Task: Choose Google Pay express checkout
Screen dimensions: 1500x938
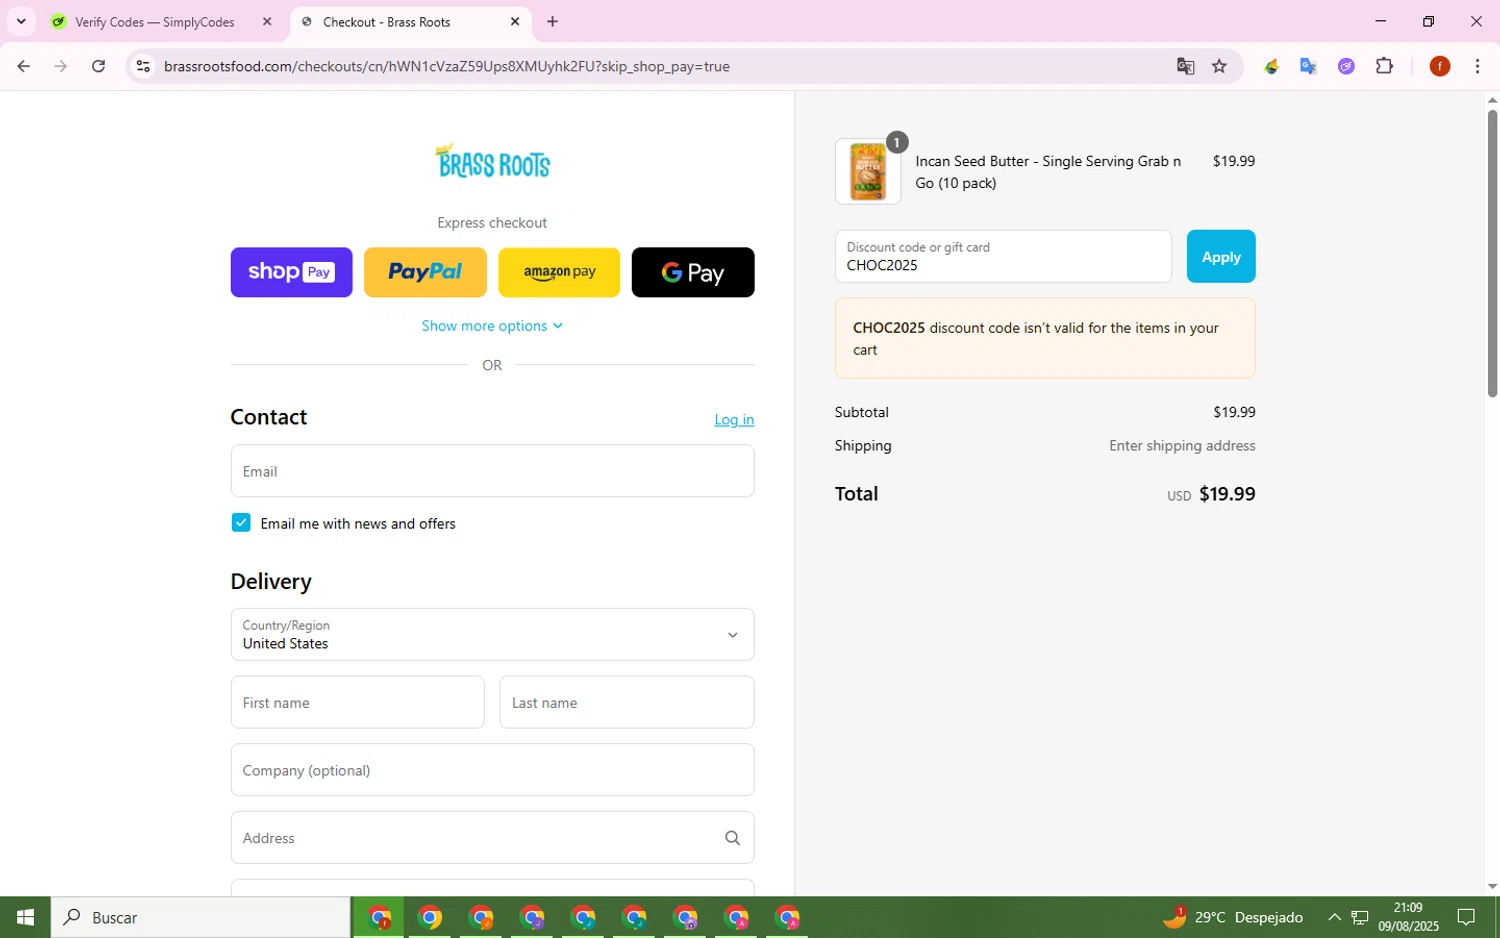Action: click(x=693, y=272)
